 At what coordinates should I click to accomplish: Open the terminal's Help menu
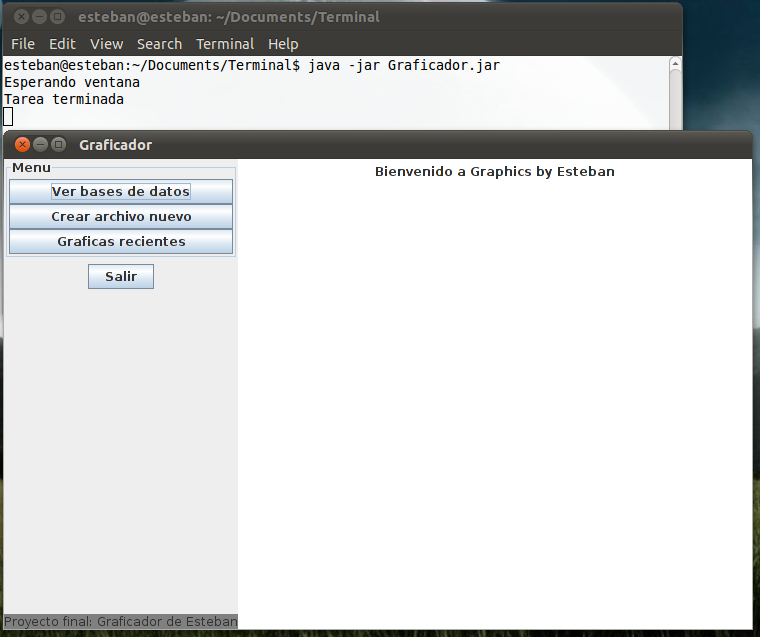283,44
